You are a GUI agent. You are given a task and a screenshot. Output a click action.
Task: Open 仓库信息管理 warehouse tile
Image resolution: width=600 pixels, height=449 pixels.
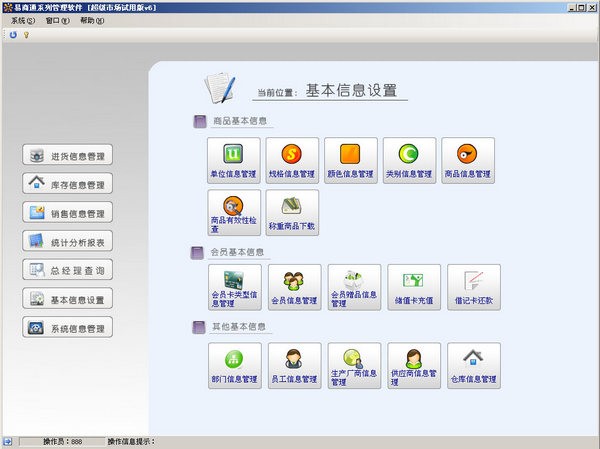pyautogui.click(x=473, y=366)
